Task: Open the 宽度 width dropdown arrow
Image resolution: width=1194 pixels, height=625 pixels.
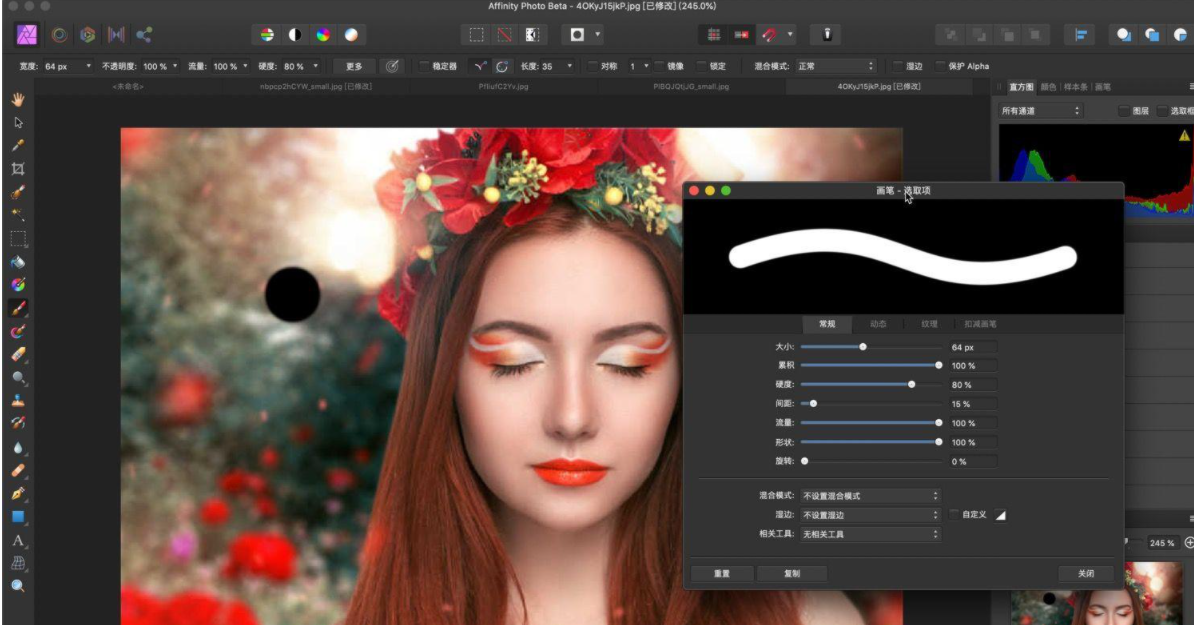Action: pos(88,66)
